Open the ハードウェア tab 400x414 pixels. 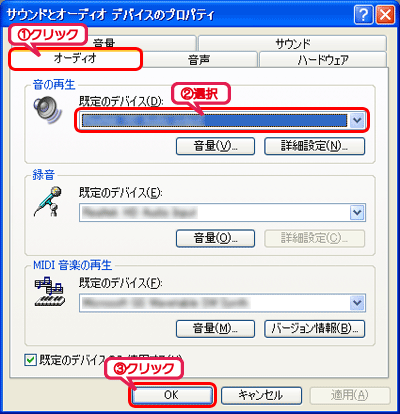coord(323,59)
